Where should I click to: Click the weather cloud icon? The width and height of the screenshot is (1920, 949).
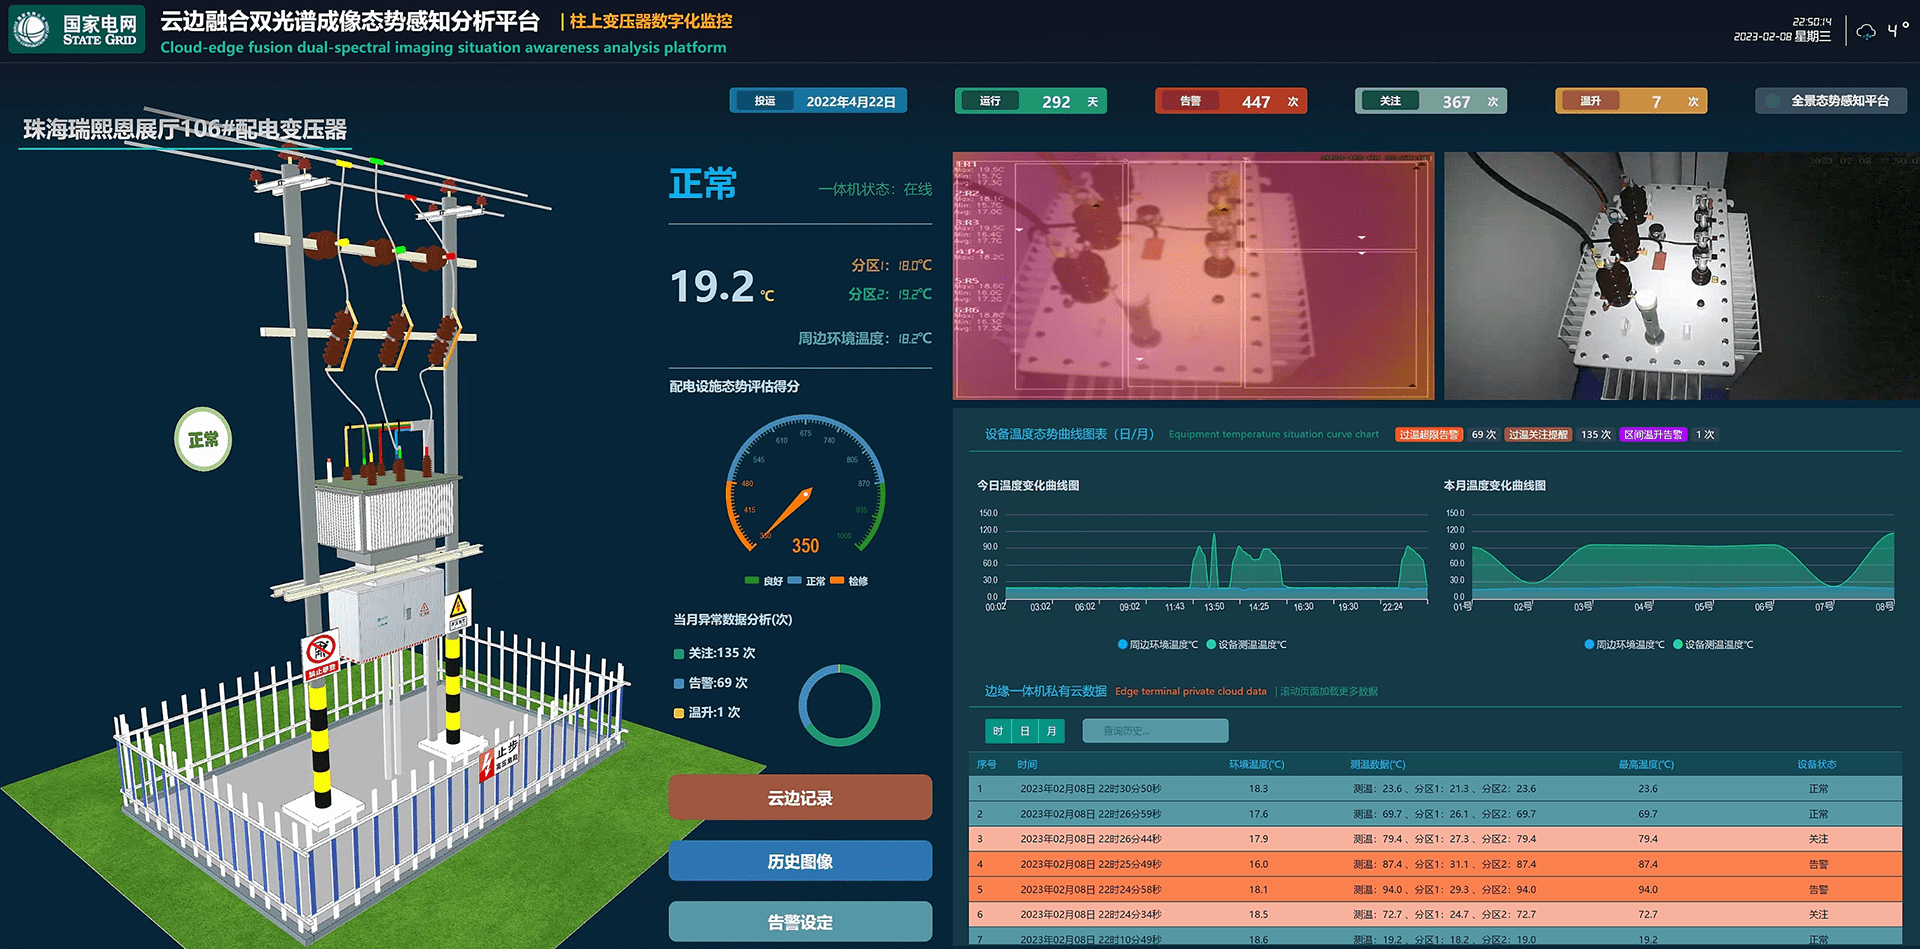click(1866, 32)
